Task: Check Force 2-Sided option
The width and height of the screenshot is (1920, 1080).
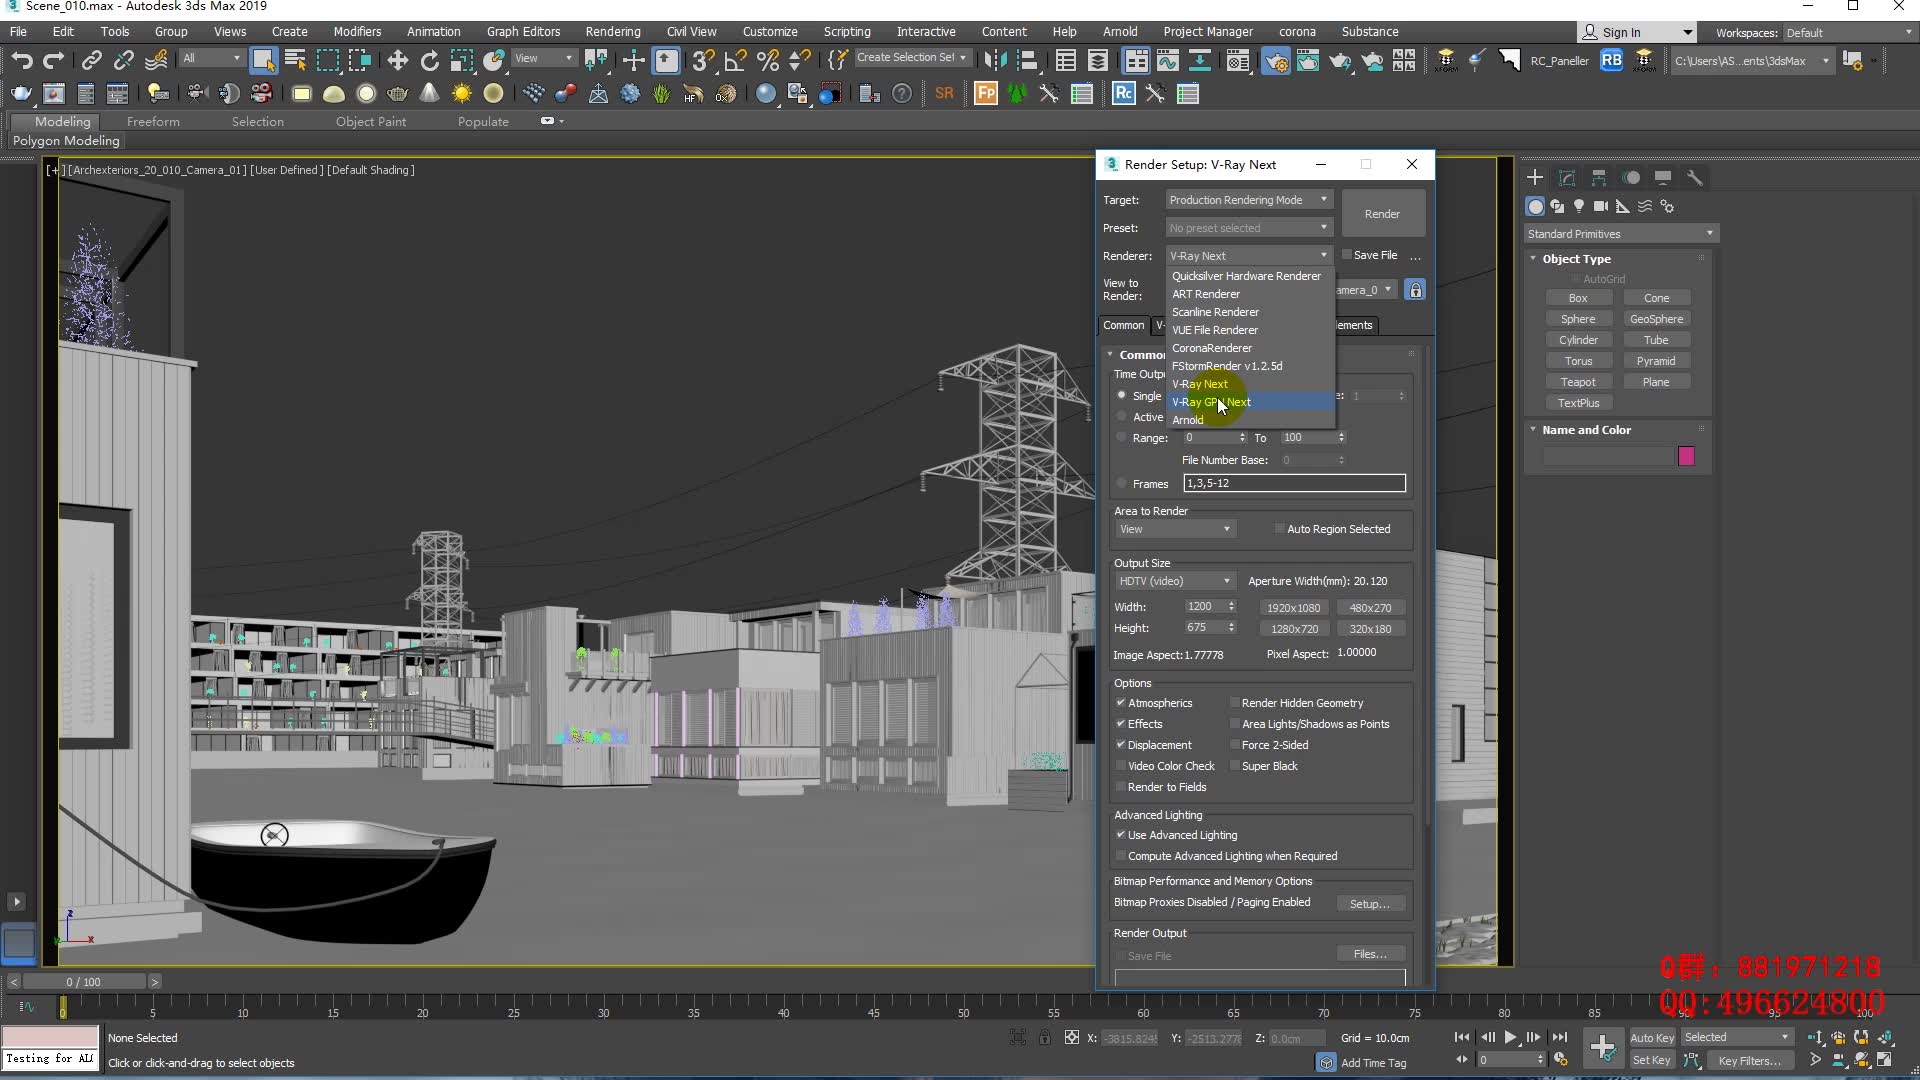Action: (x=1236, y=744)
